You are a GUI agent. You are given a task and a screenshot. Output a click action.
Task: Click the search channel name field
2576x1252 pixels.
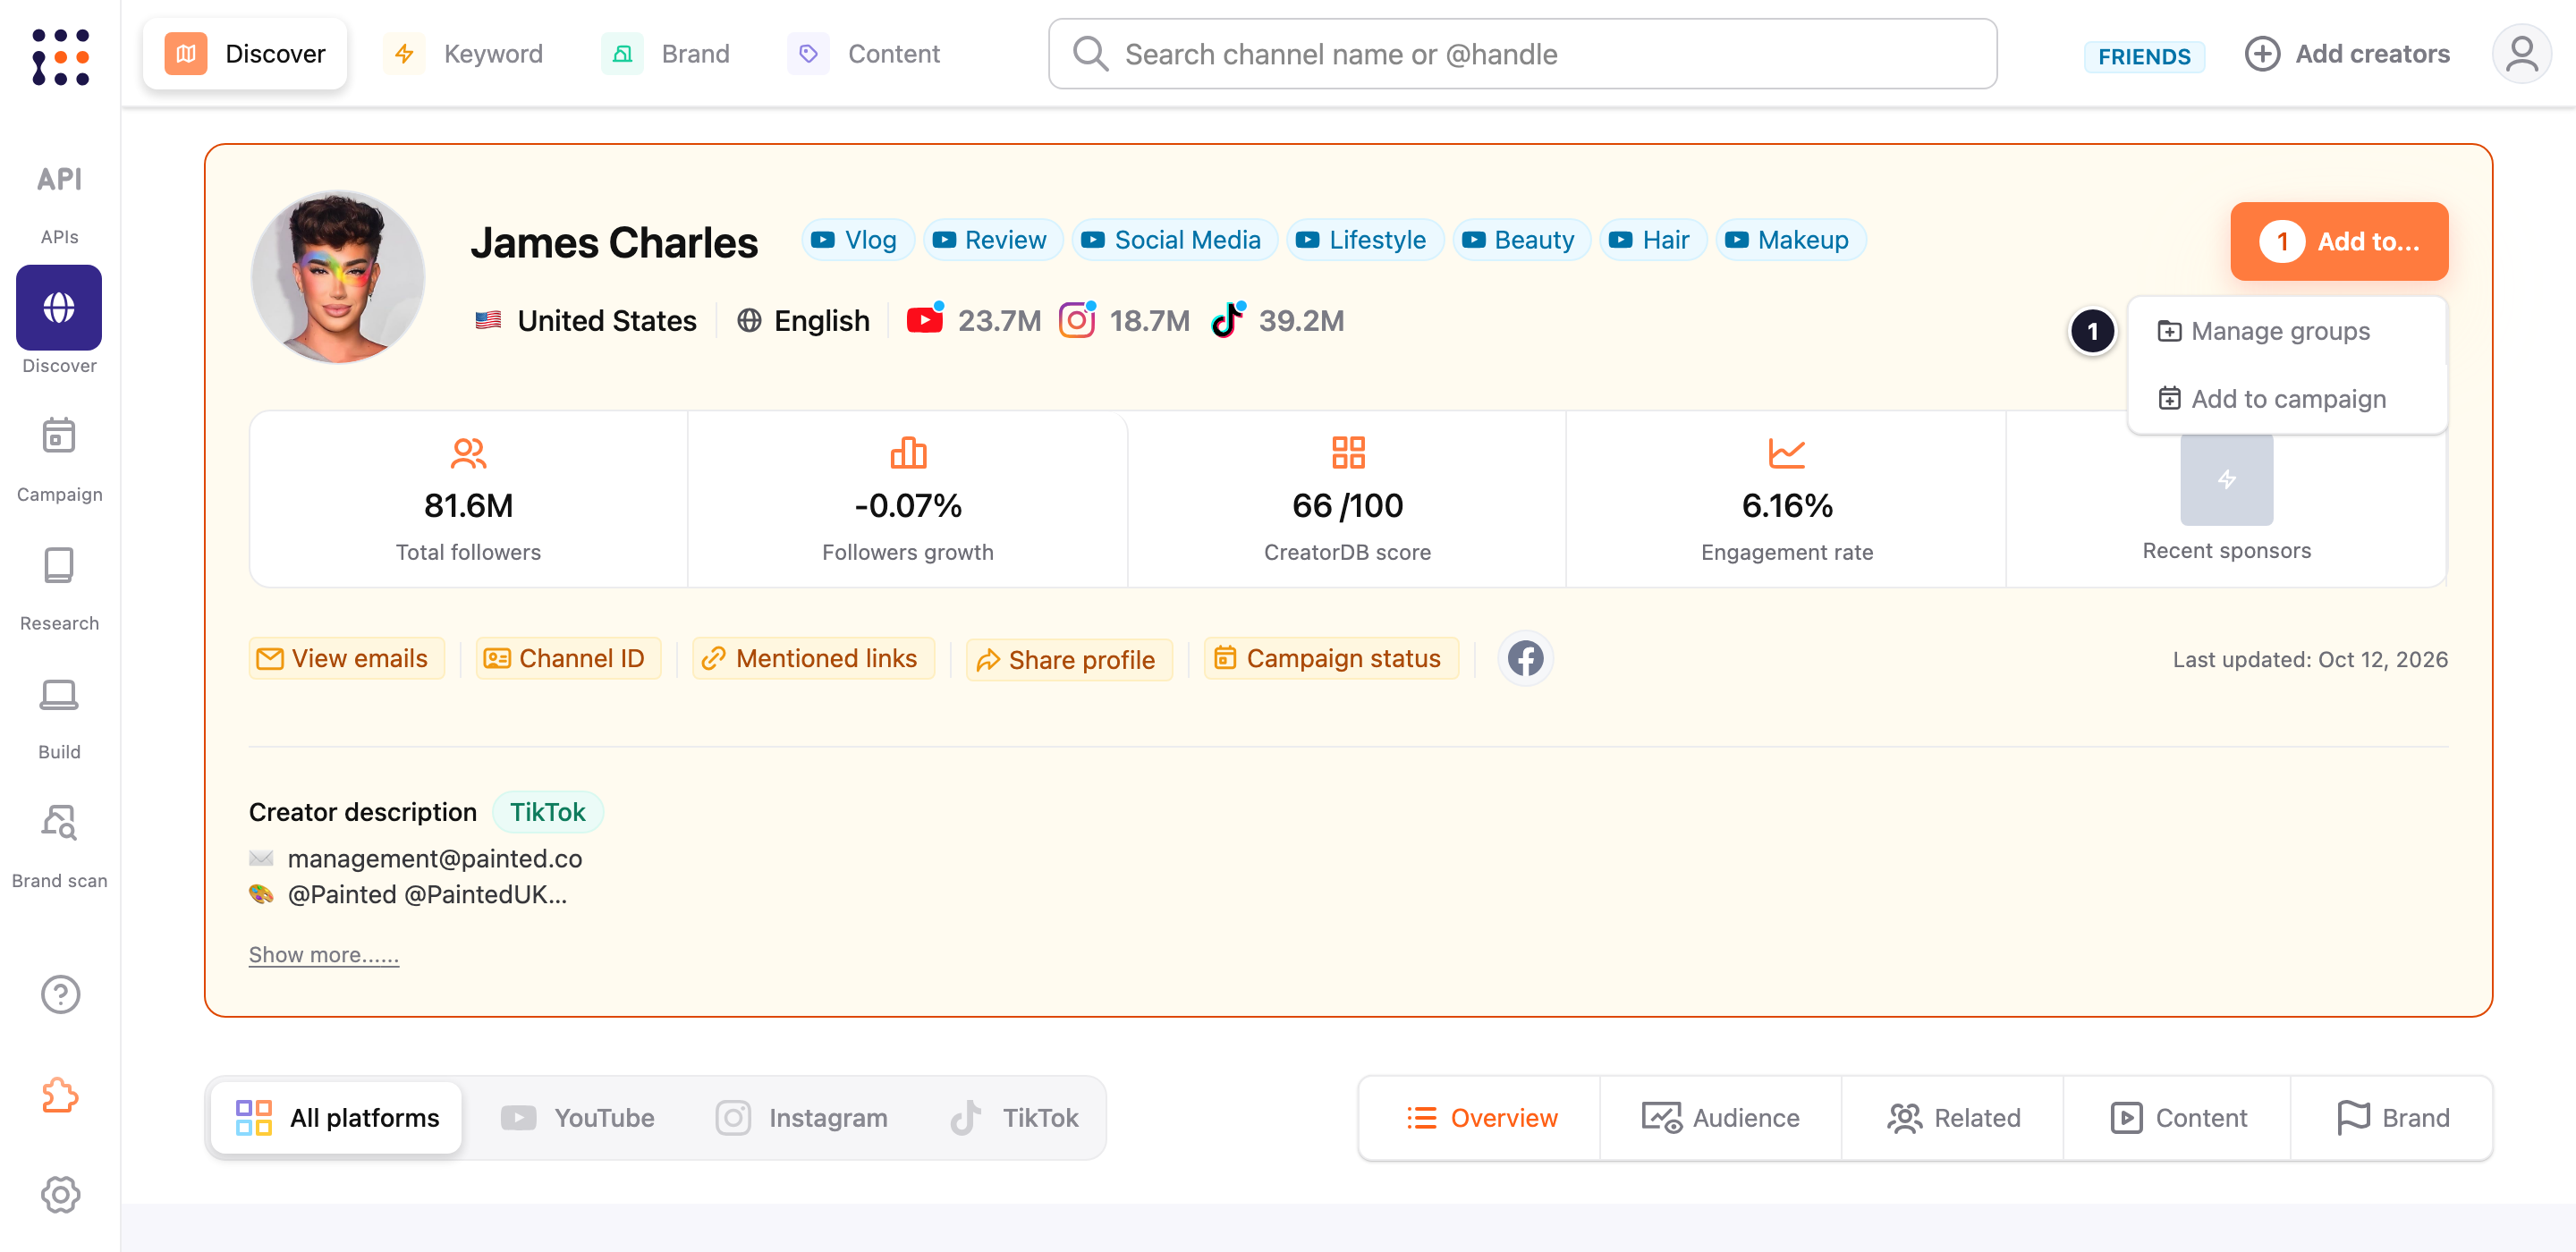(x=1522, y=54)
